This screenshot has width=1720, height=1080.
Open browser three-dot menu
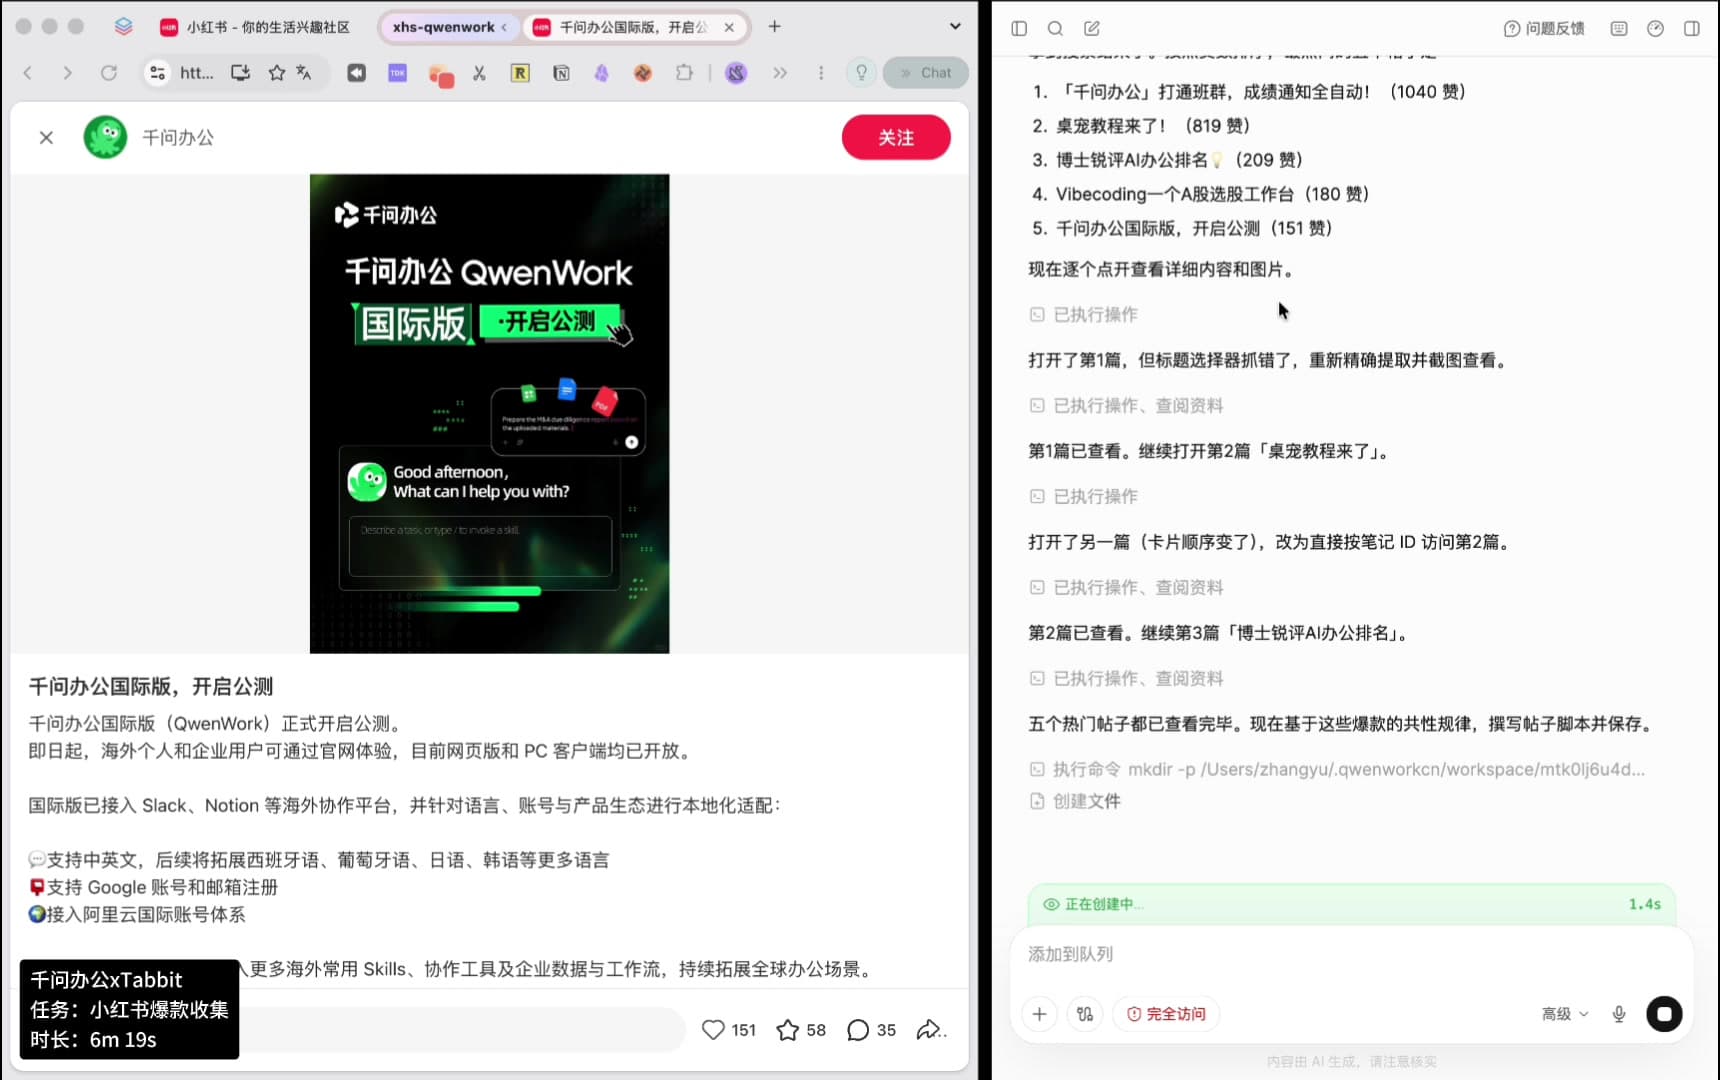point(821,73)
